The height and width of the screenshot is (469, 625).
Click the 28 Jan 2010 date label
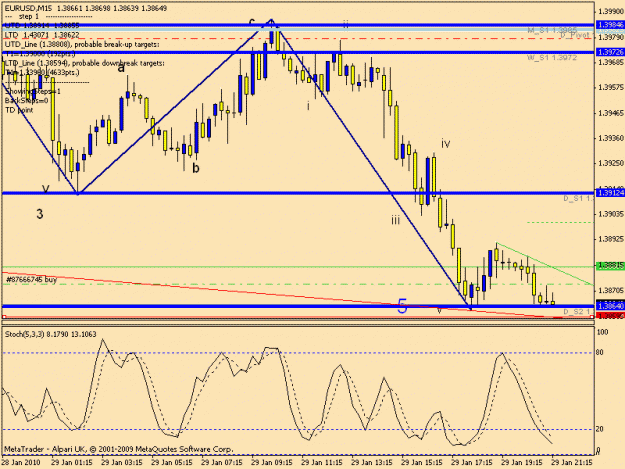[x=20, y=463]
